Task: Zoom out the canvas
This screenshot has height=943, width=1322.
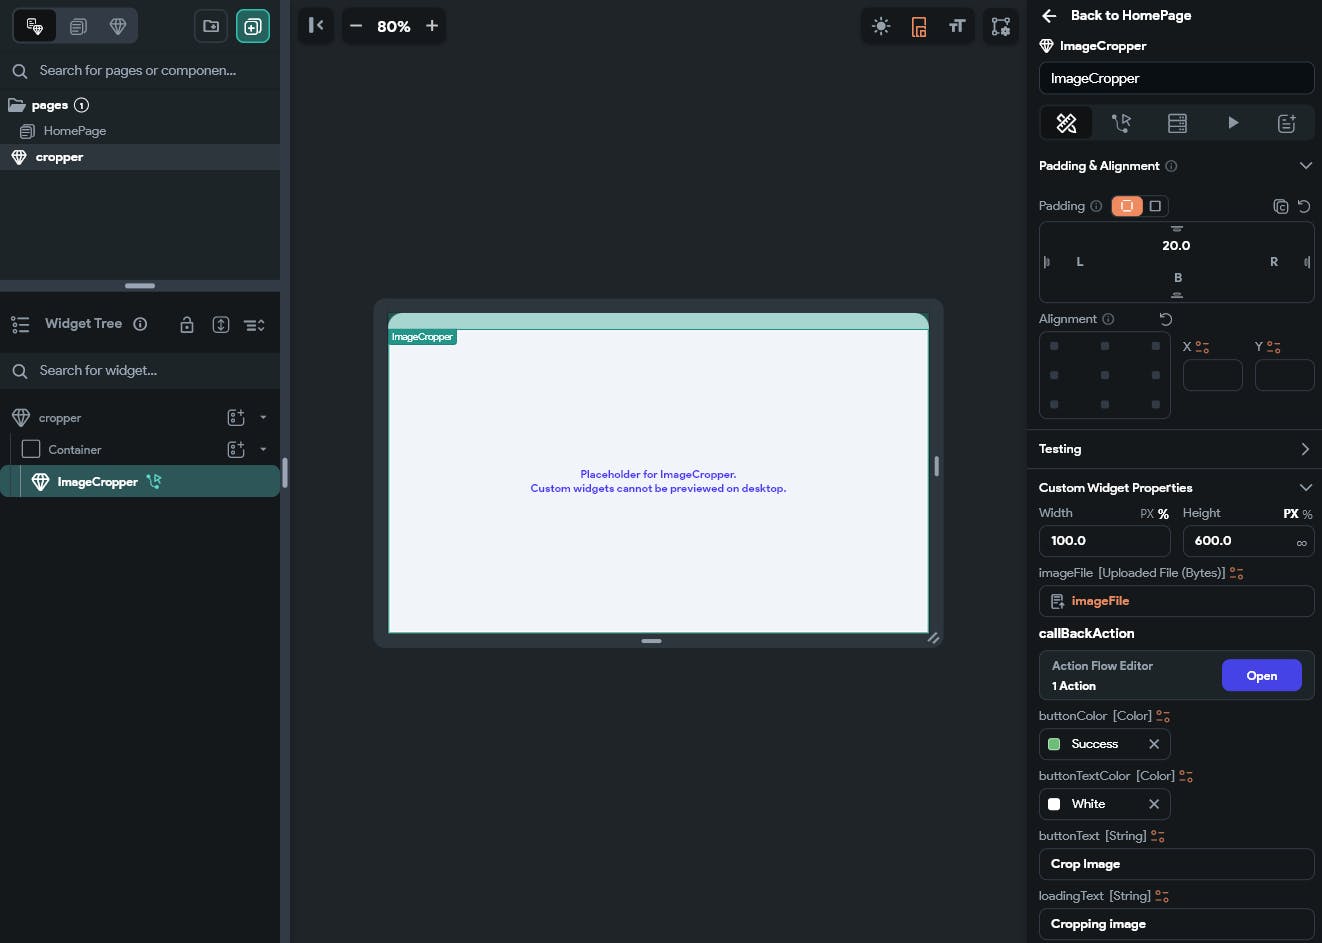Action: tap(356, 26)
